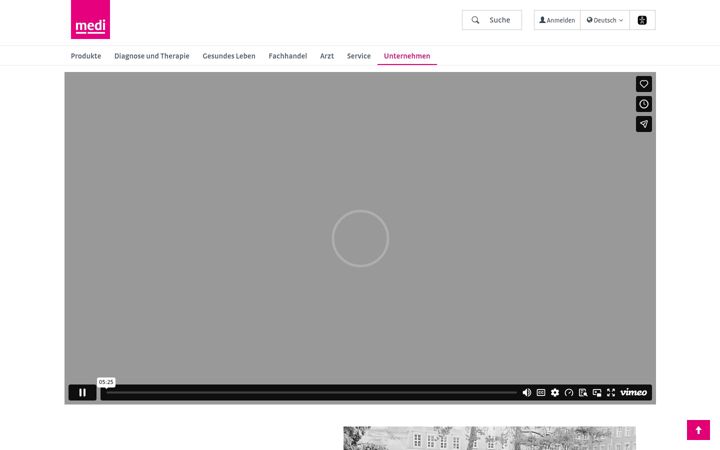Image resolution: width=720 pixels, height=450 pixels.
Task: Open Diagnose und Therapie menu
Action: tap(152, 56)
